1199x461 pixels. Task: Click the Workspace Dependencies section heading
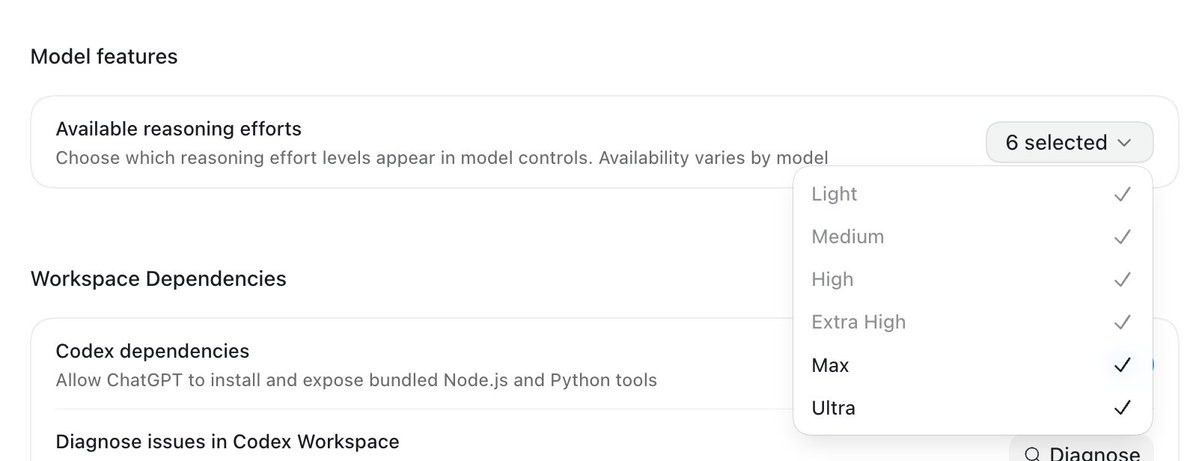click(x=158, y=279)
